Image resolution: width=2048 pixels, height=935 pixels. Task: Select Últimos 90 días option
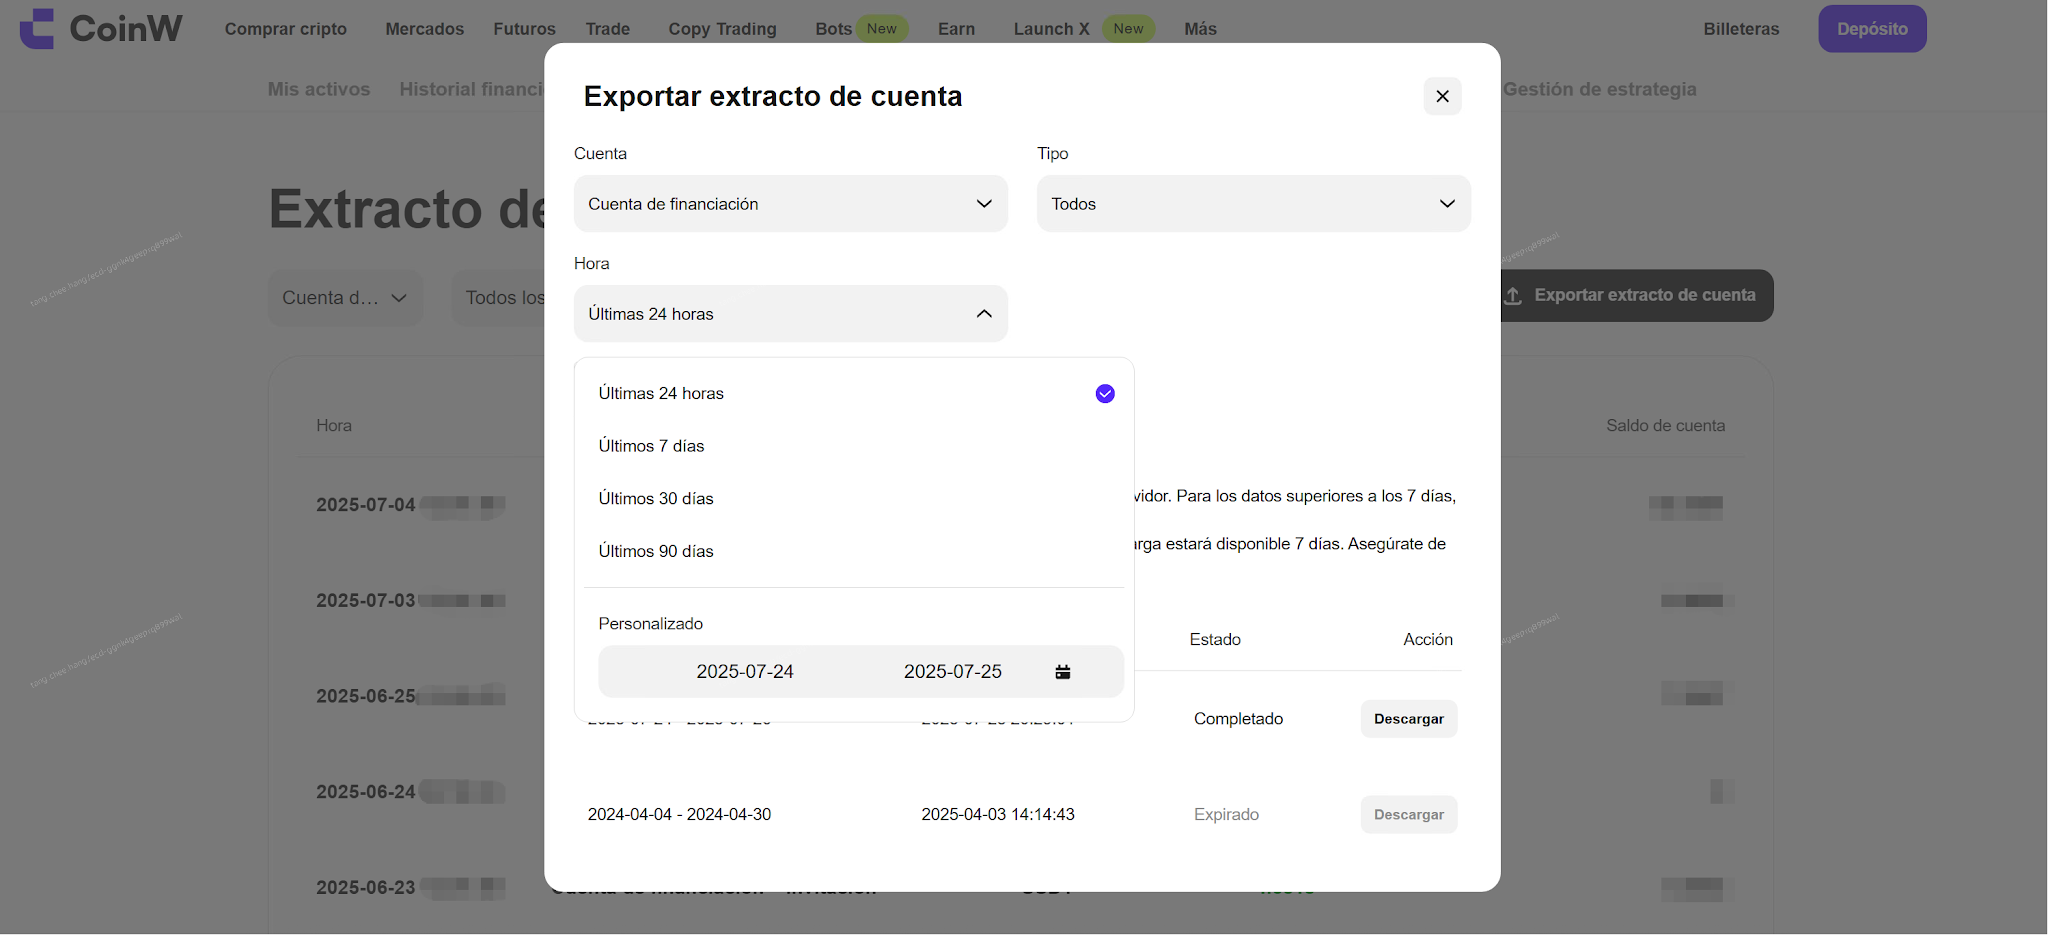tap(854, 551)
